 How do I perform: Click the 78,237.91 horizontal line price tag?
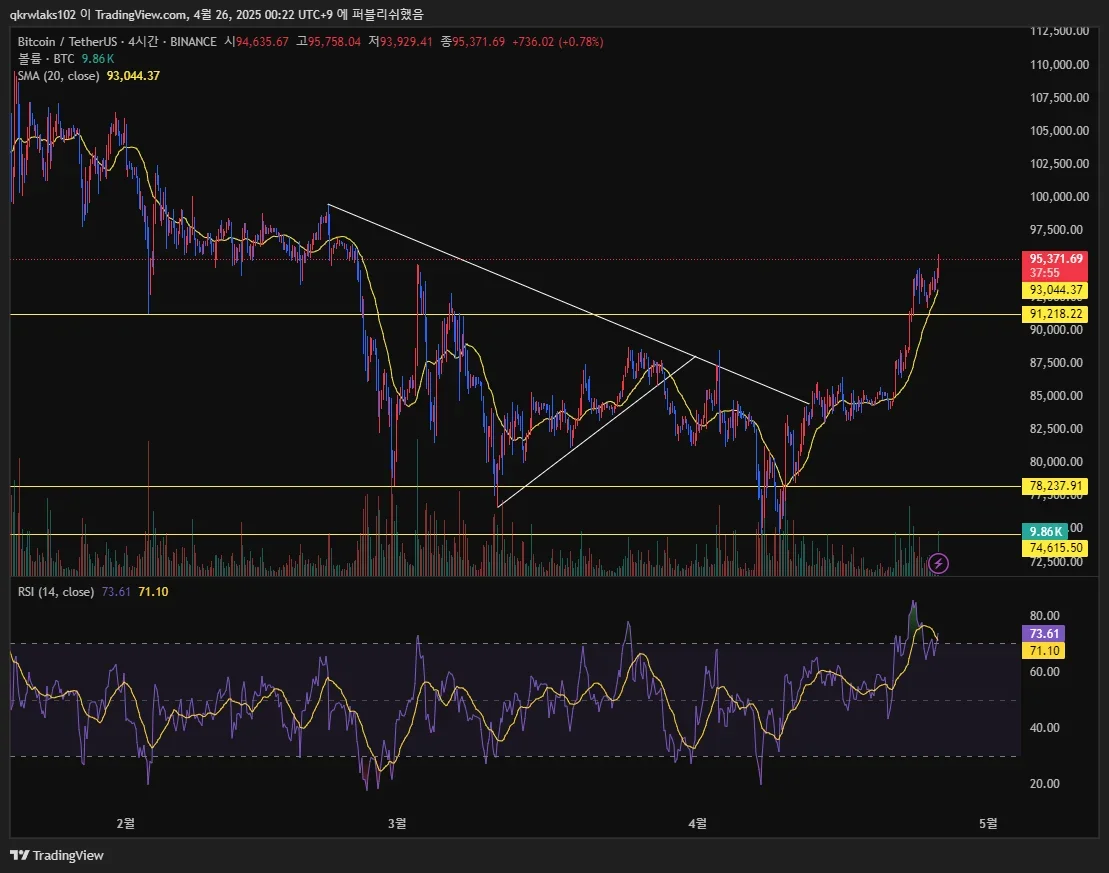[x=1055, y=486]
